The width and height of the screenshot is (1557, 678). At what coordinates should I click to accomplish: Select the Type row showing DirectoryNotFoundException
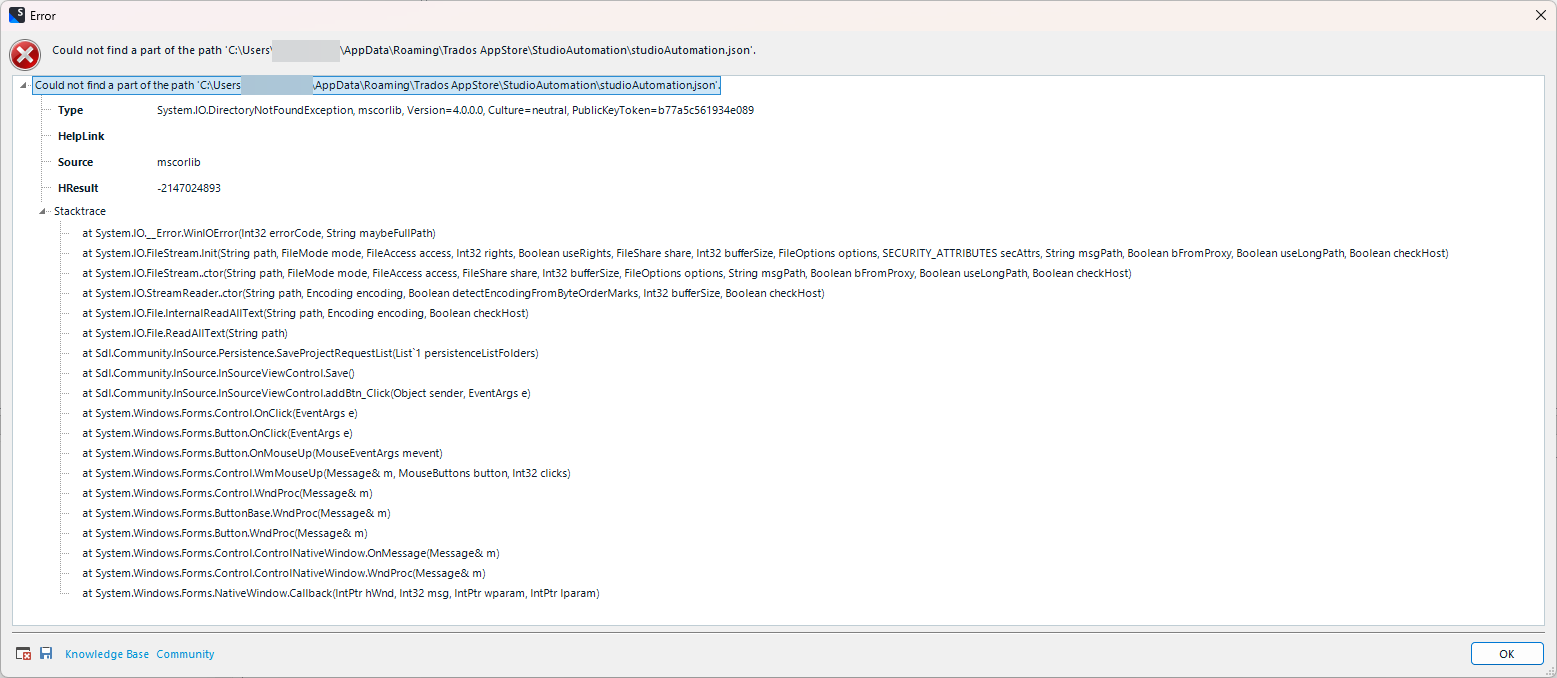300,110
